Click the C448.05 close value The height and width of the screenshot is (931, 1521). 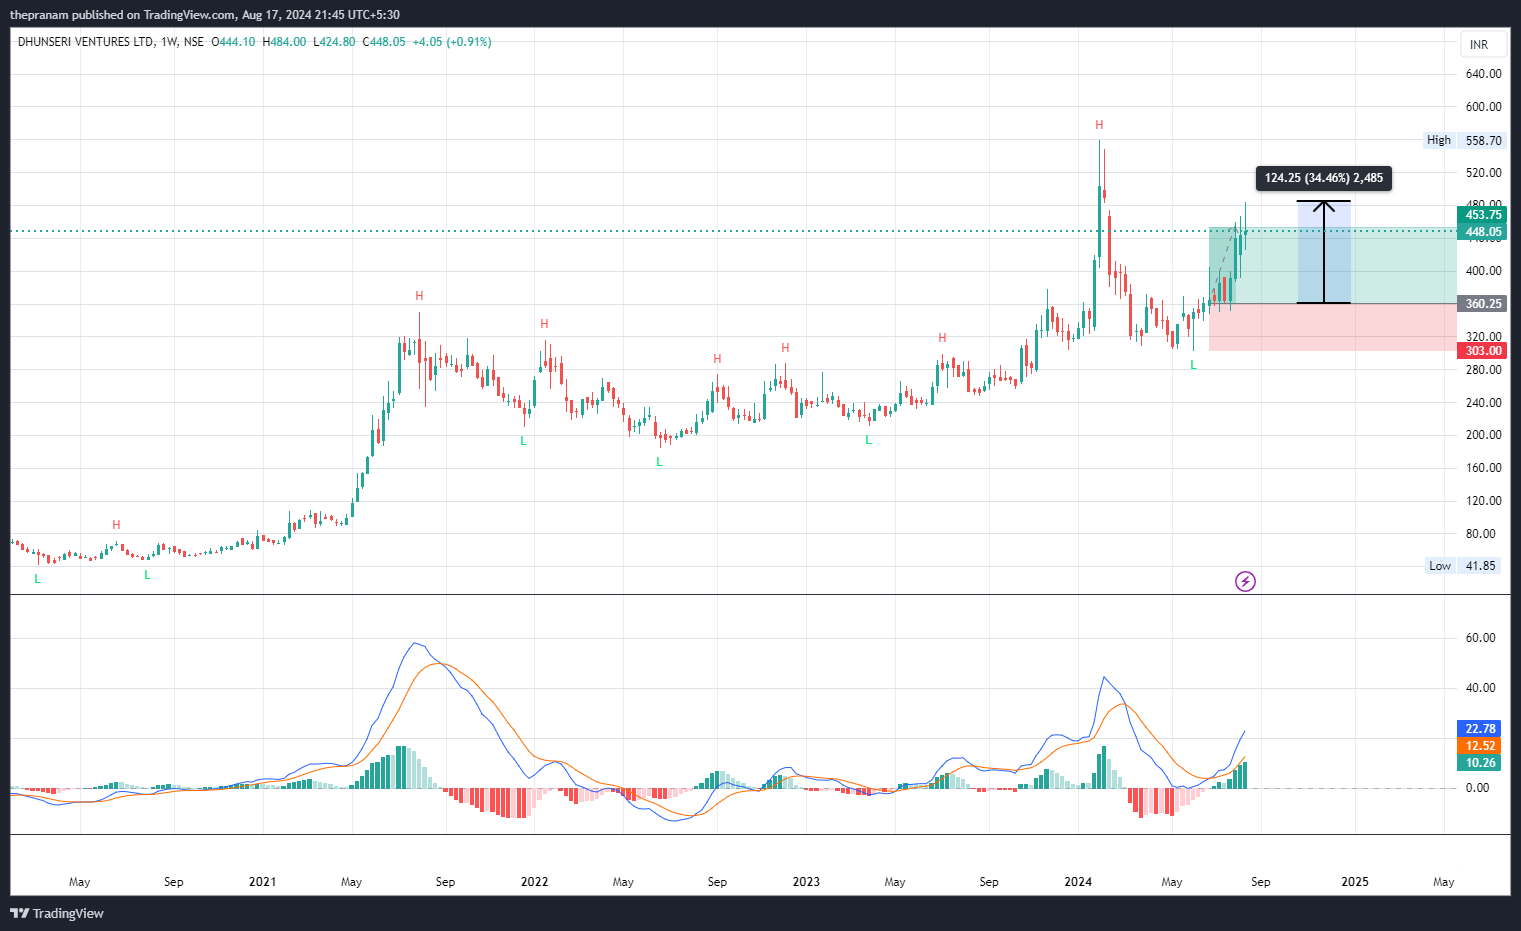[x=384, y=42]
